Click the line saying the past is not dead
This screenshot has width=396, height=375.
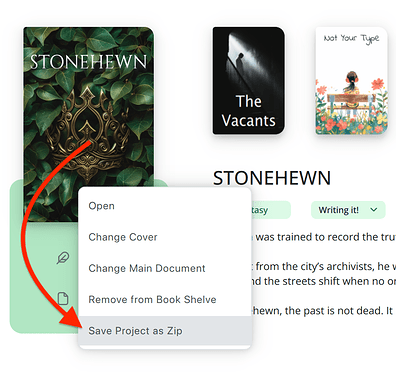tap(322, 311)
